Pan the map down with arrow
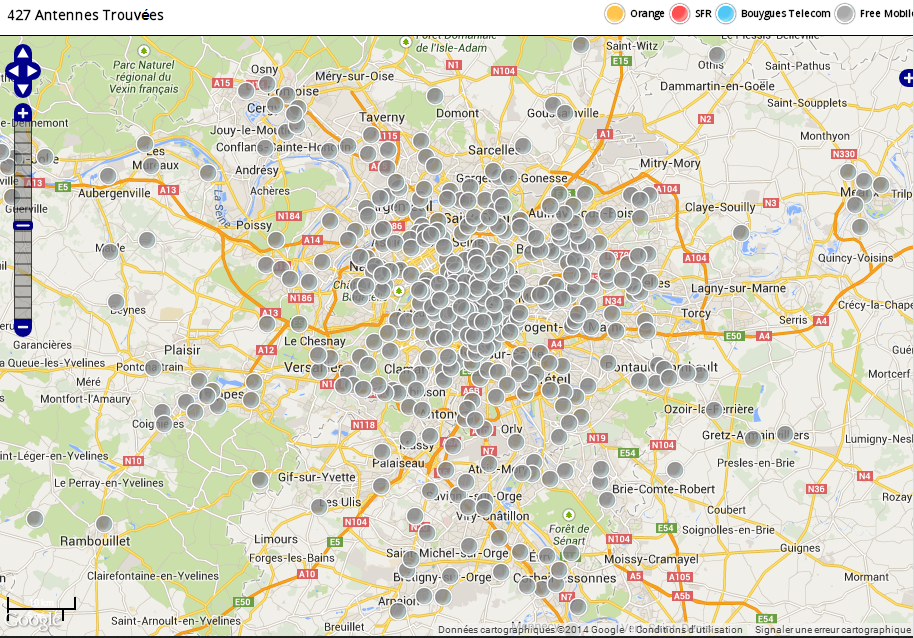This screenshot has width=914, height=638. (22, 89)
